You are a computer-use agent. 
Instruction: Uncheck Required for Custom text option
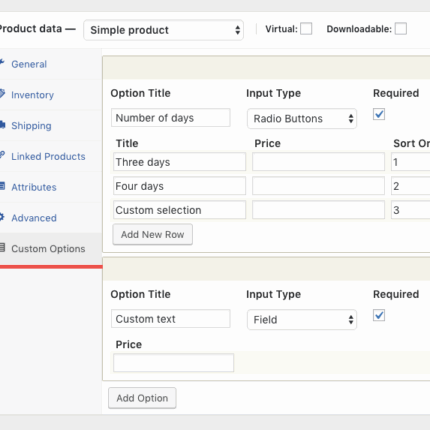(379, 315)
